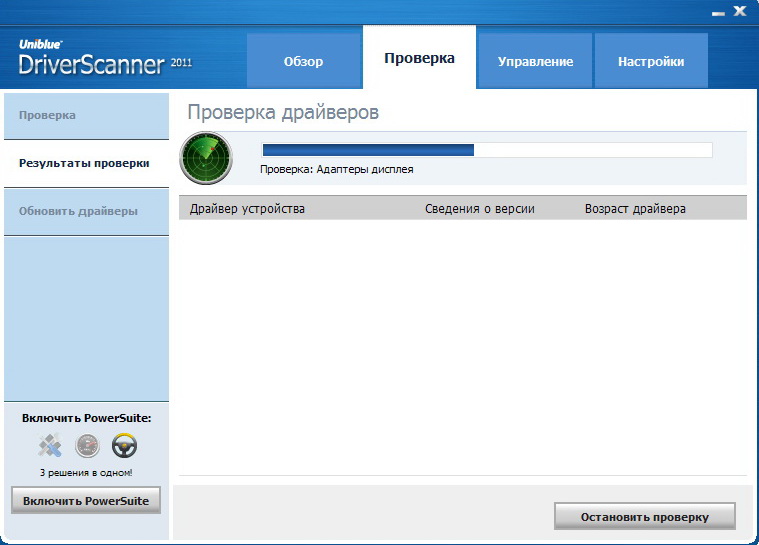Click the wrench and screwdriver PowerSuite icon

50,446
